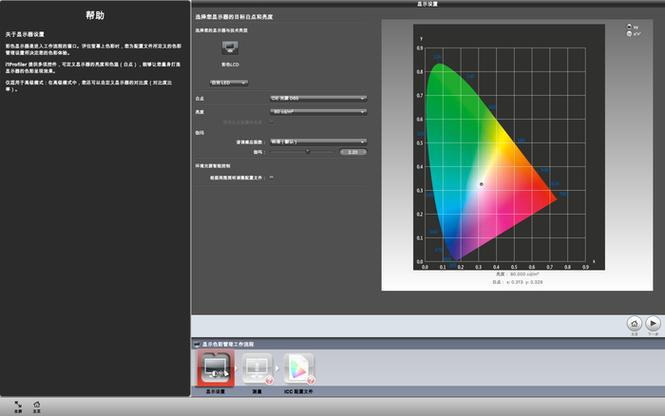Click the white point xy readout below chart

(x=517, y=282)
